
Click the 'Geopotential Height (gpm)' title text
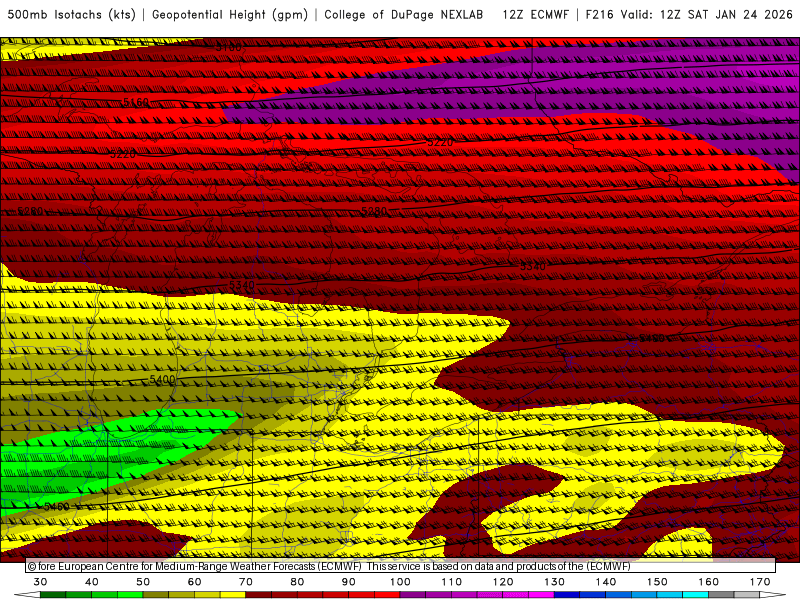pos(230,15)
